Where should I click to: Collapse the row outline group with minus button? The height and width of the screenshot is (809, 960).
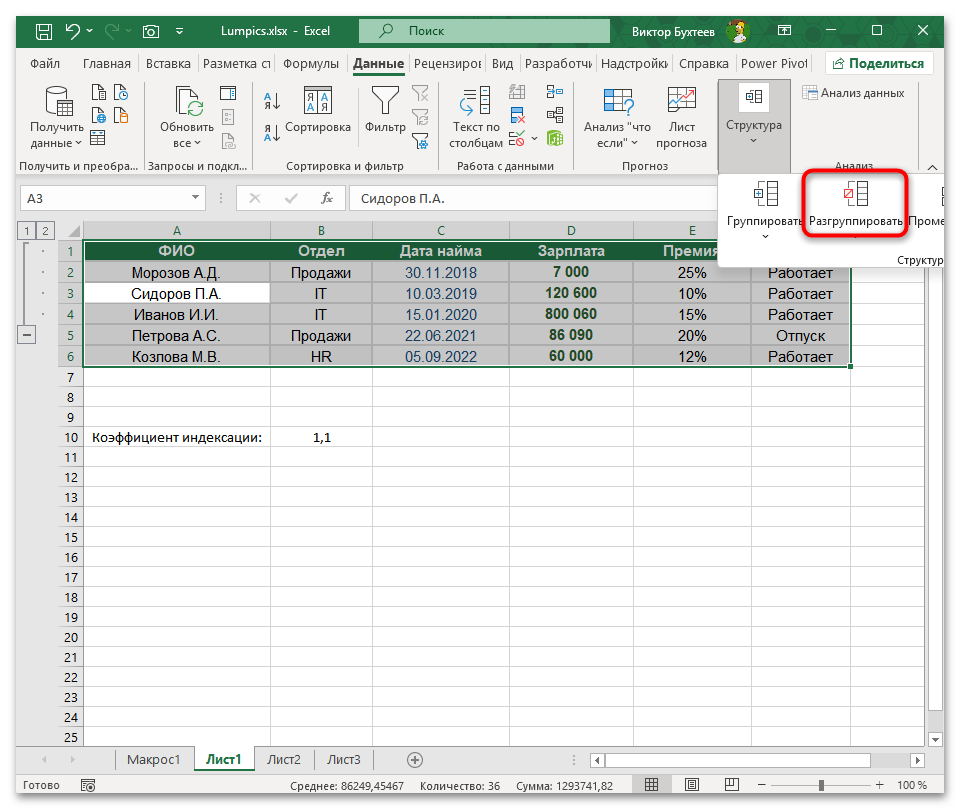[27, 335]
